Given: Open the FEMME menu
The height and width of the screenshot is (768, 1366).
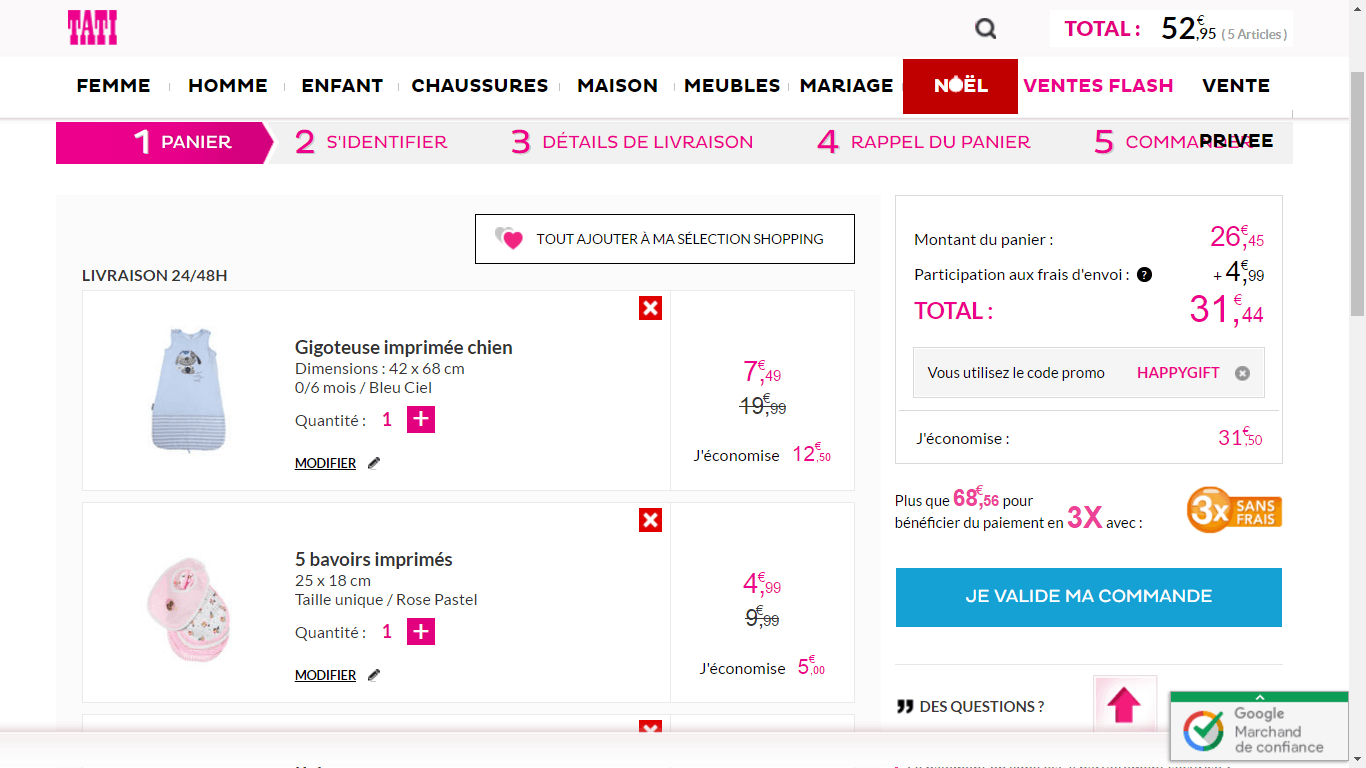Looking at the screenshot, I should pyautogui.click(x=113, y=86).
